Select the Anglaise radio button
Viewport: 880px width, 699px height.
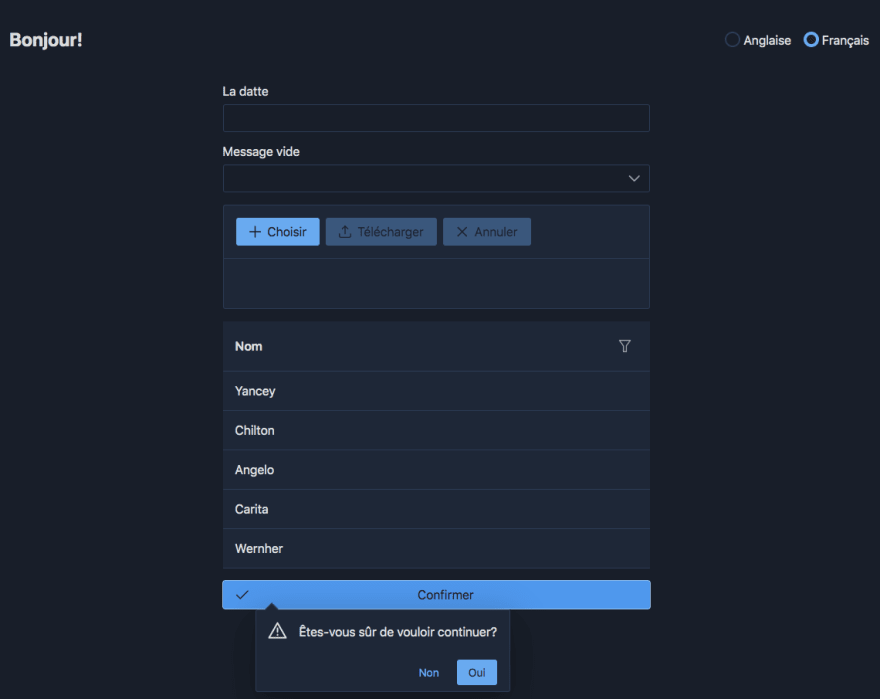point(732,40)
